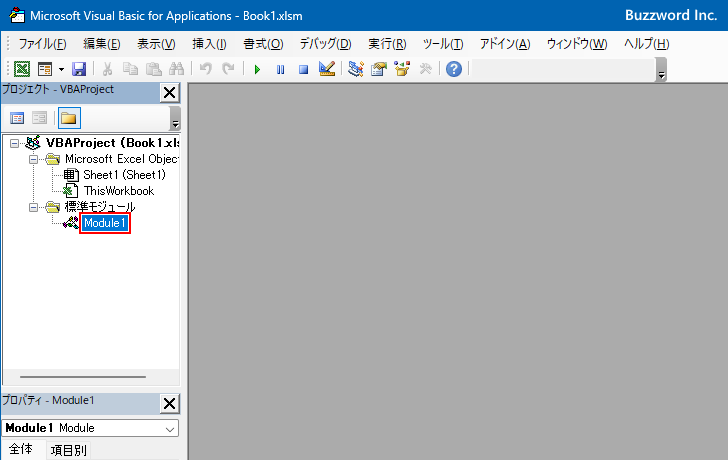The image size is (728, 460).
Task: Click the View Code icon in project pane
Action: [17, 118]
